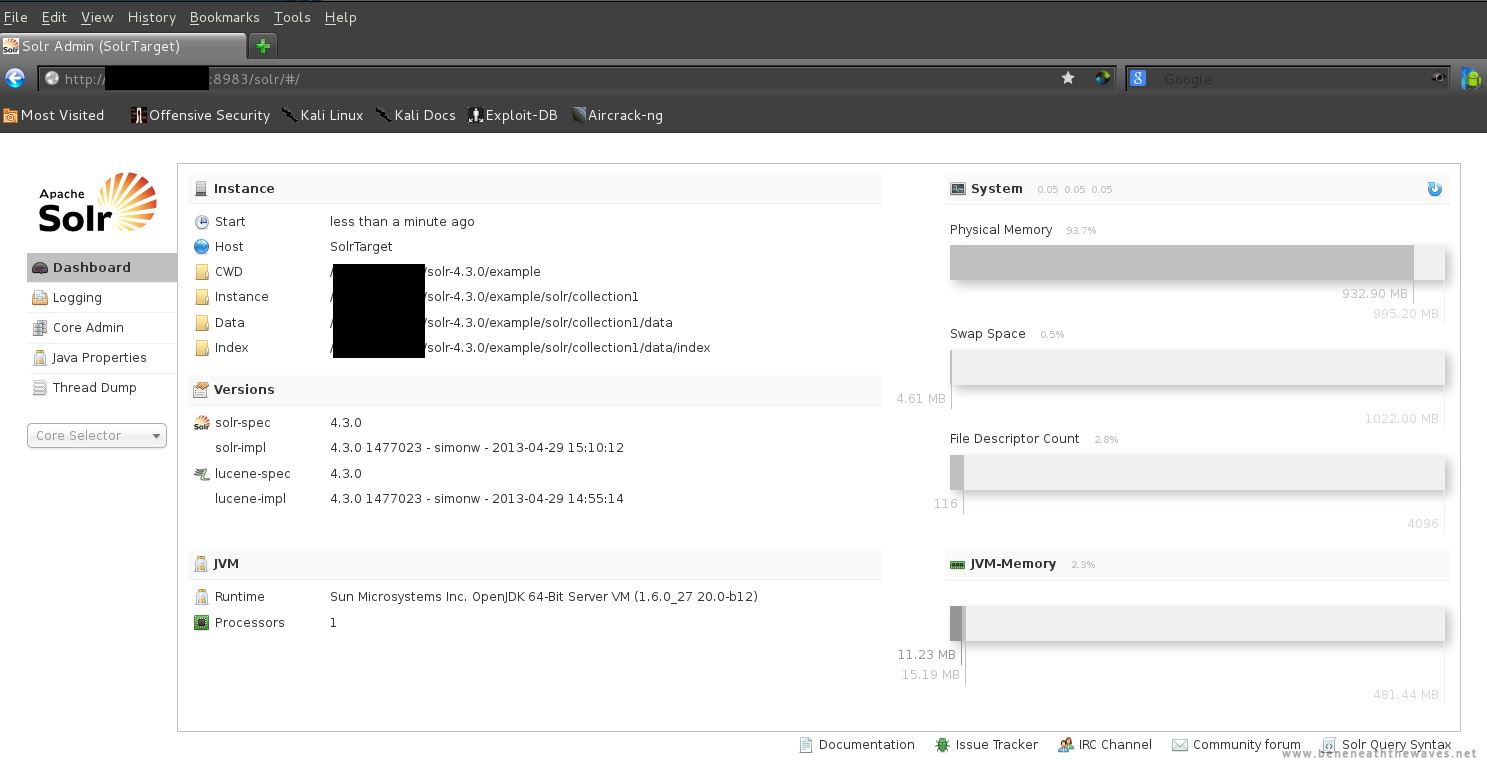Click the Android icon in toolbar
The image size is (1487, 768).
pos(1471,78)
